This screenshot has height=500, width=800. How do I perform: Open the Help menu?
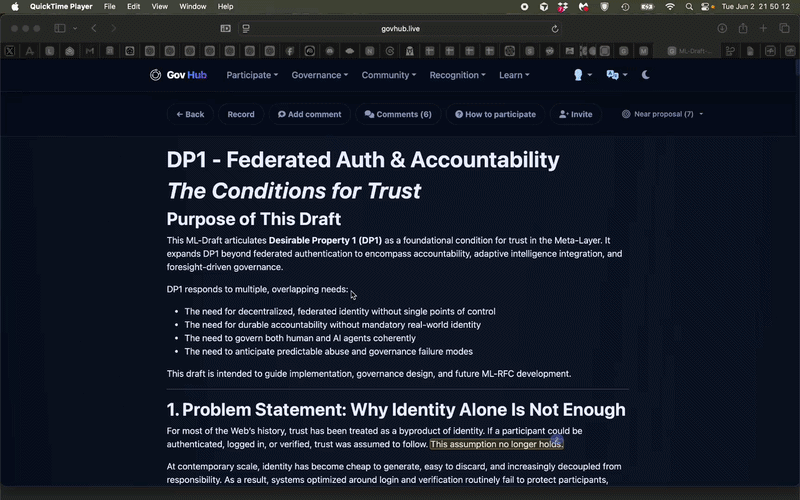226,7
